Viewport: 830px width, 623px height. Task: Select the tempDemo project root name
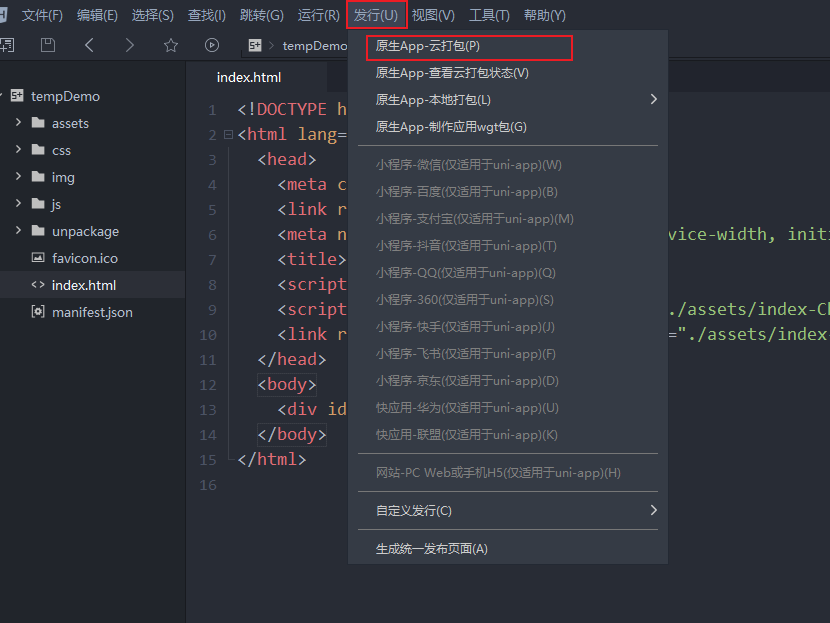[65, 96]
